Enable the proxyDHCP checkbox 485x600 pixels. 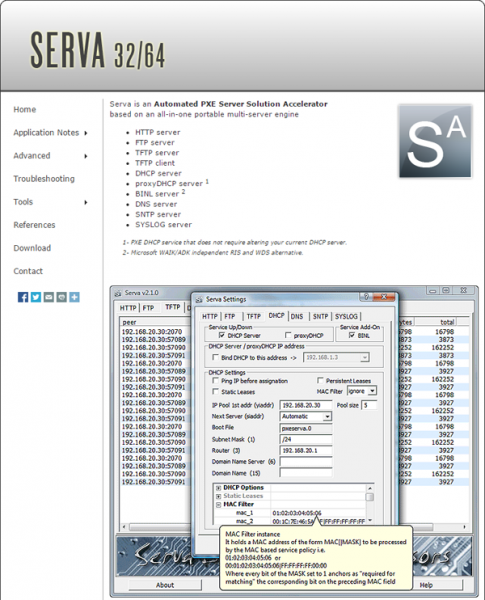click(288, 335)
